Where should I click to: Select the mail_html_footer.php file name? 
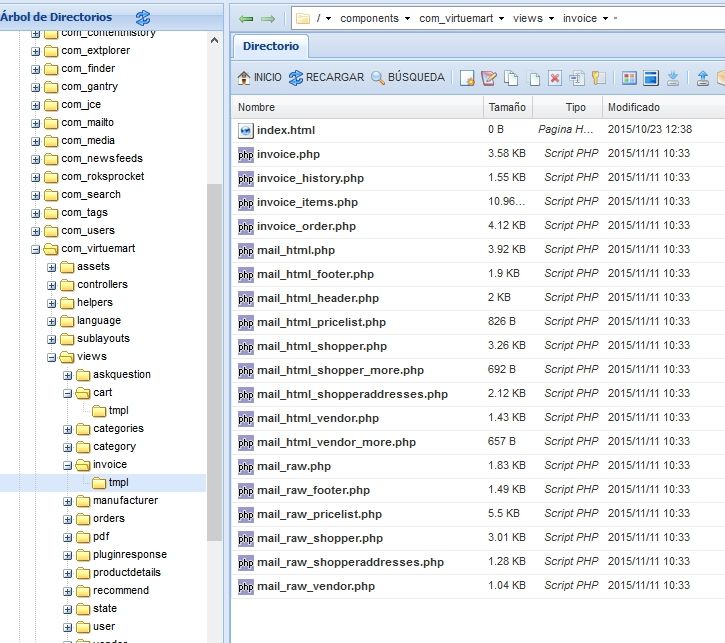pos(315,275)
